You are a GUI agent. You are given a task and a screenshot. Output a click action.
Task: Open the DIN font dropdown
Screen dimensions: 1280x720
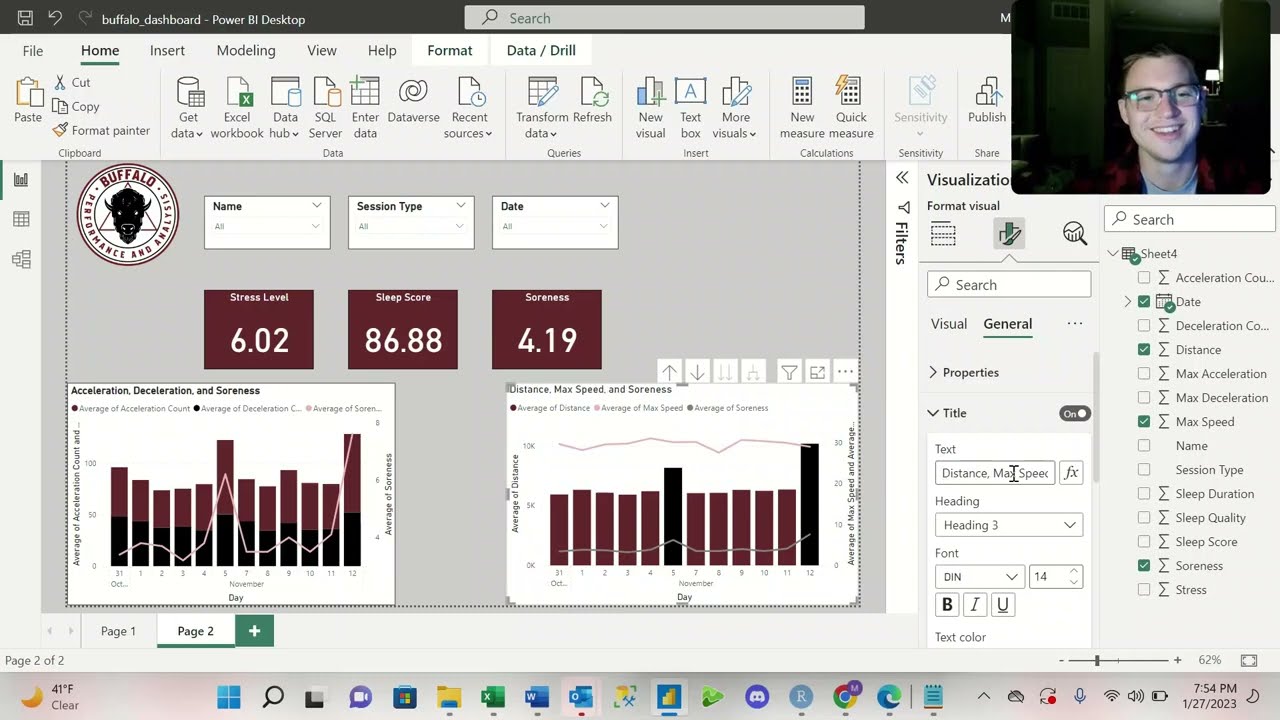pos(979,577)
